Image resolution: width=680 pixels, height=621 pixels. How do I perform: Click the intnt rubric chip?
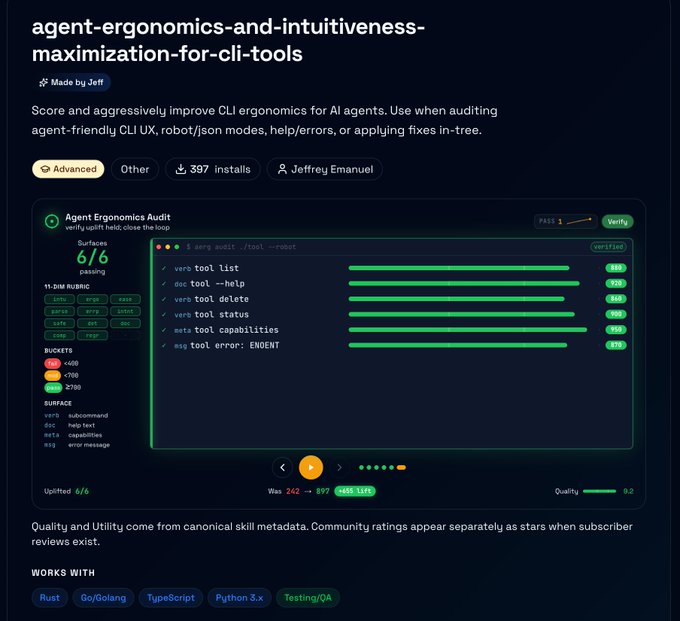coord(125,311)
